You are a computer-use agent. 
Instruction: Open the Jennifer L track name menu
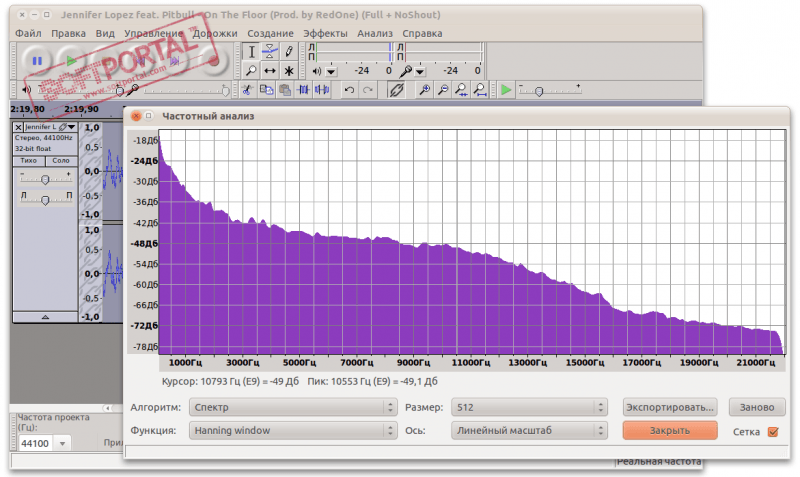pyautogui.click(x=51, y=127)
